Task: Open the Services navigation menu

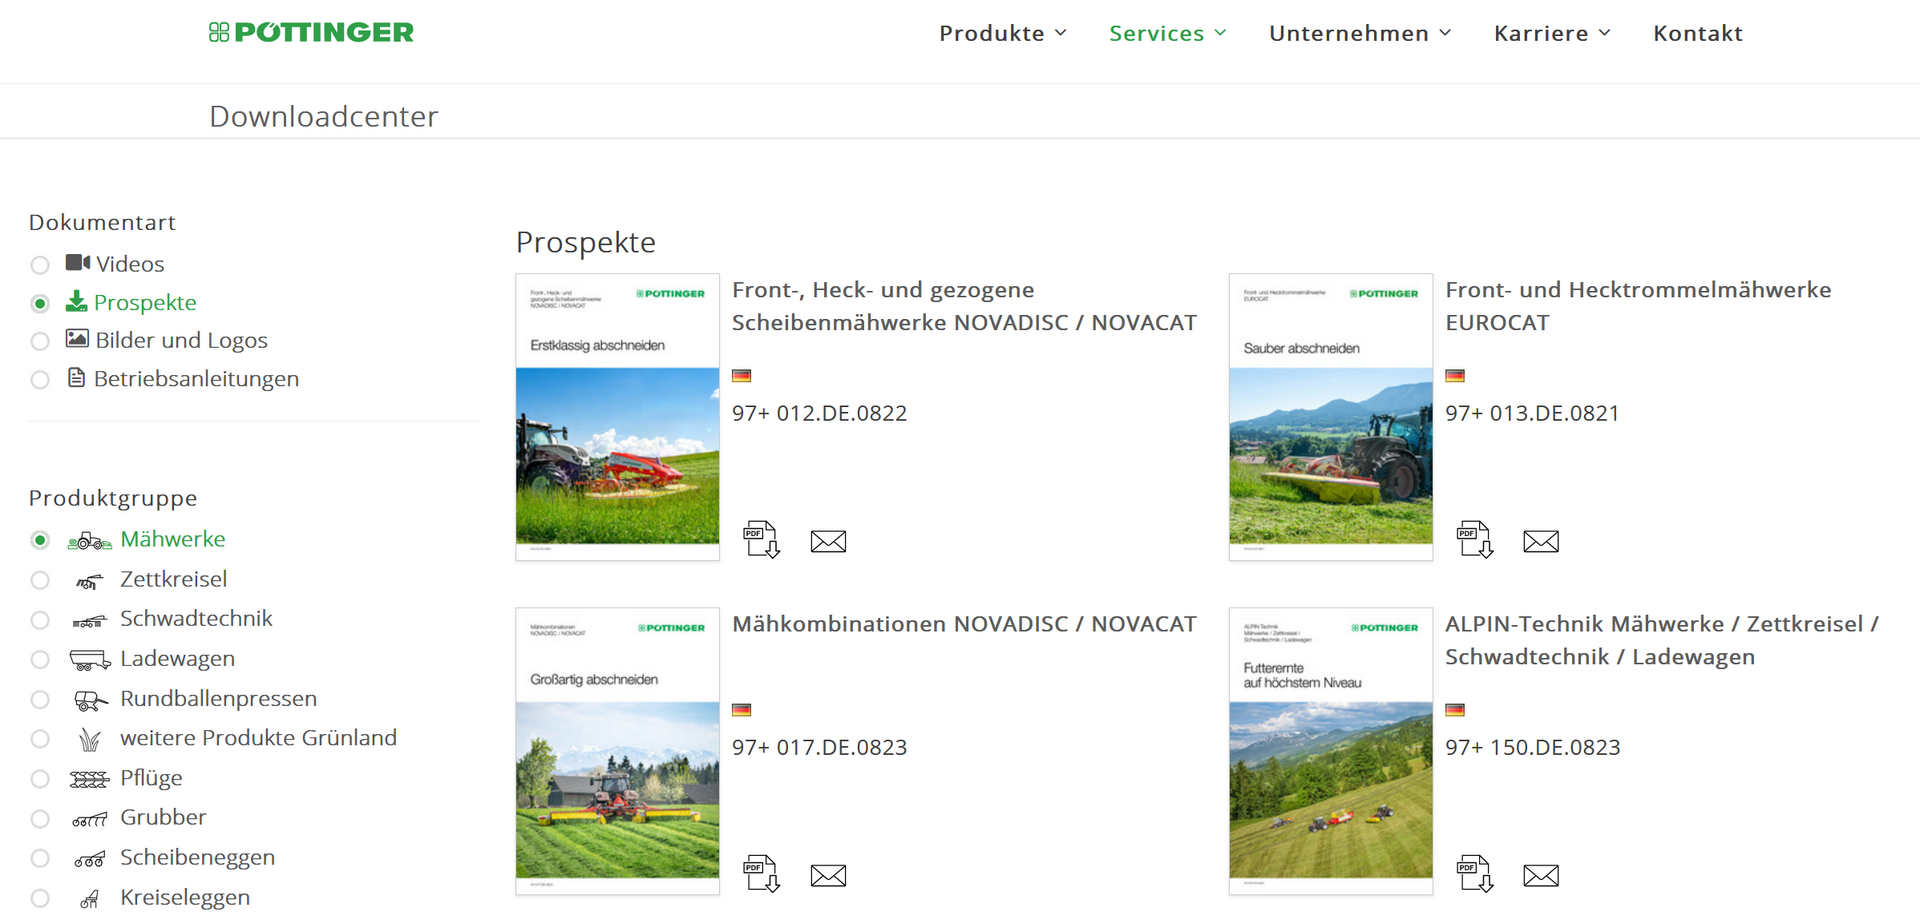Action: [x=1167, y=33]
